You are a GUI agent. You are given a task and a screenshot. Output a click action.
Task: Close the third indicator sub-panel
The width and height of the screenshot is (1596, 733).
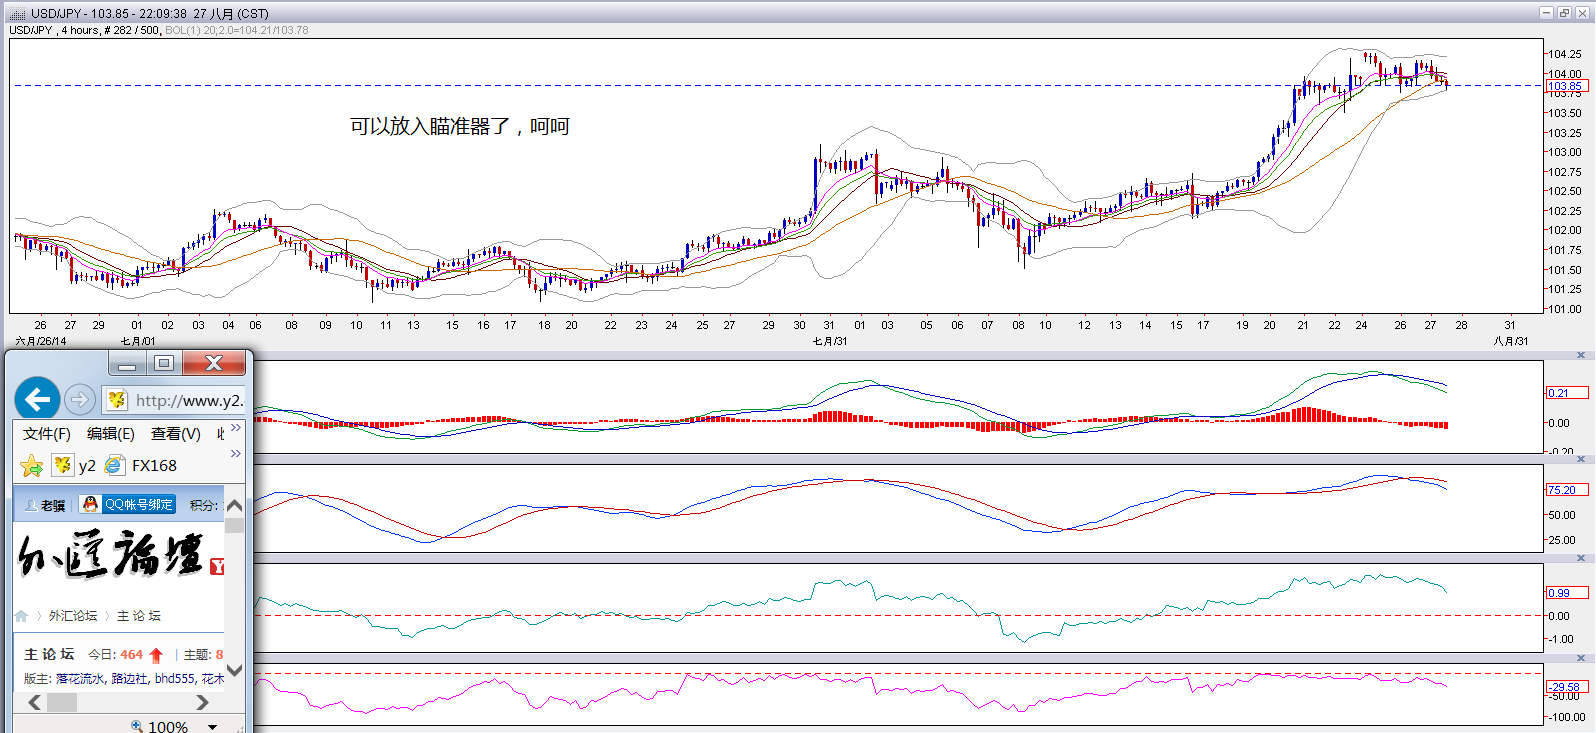1581,558
